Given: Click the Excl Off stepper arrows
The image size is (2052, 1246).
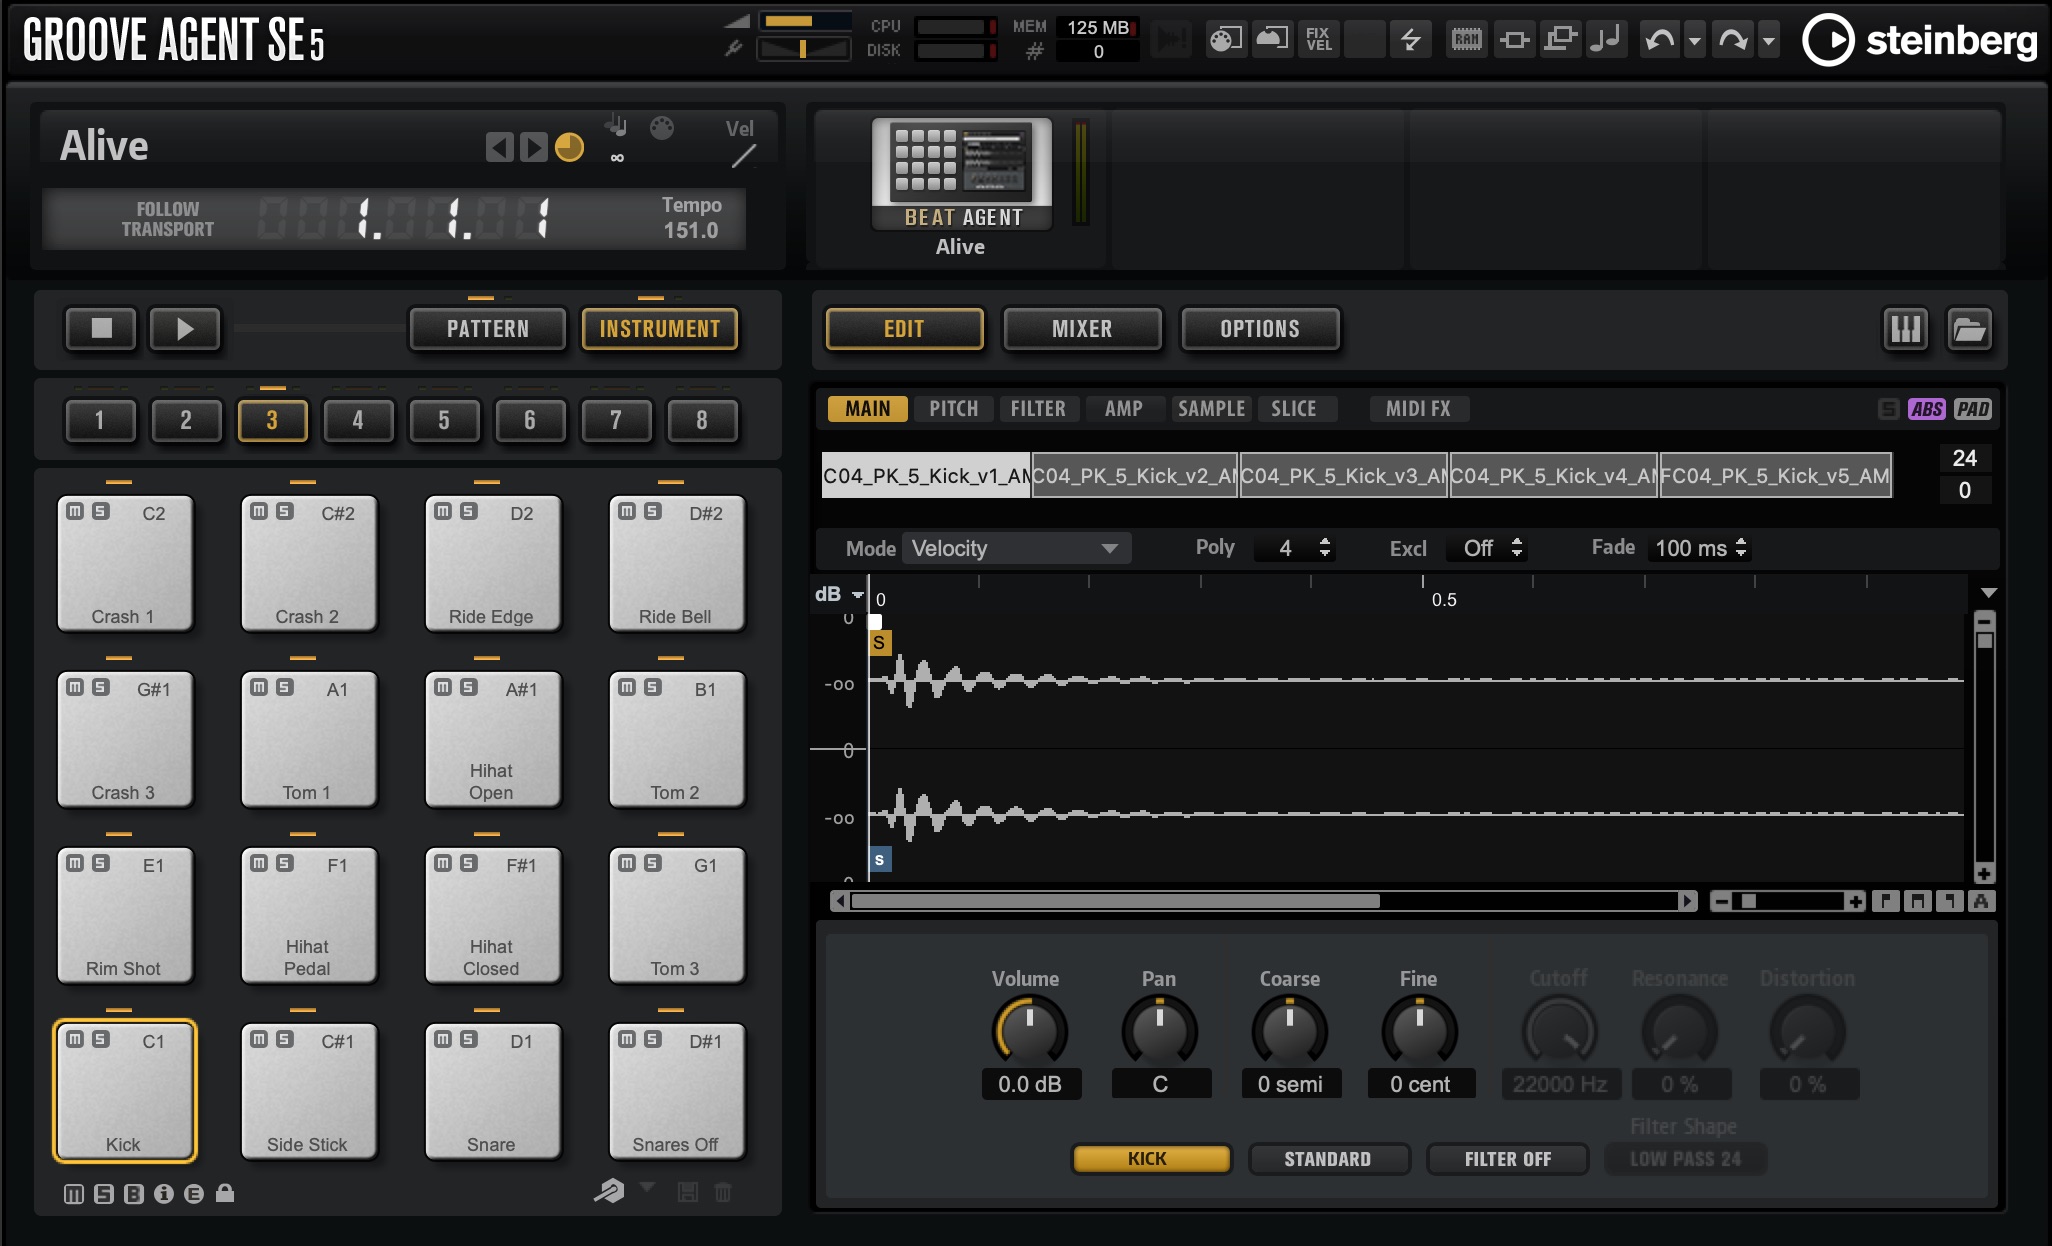Looking at the screenshot, I should pyautogui.click(x=1517, y=548).
